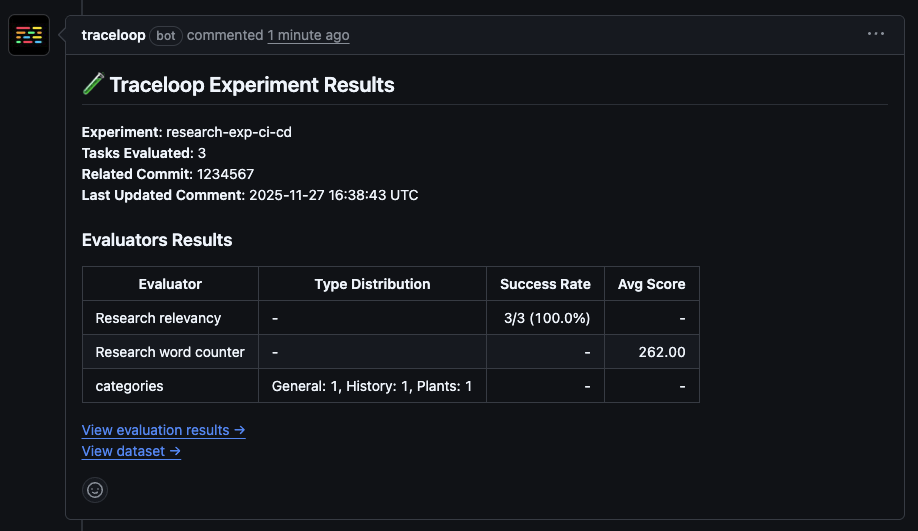Click the 'General: 1, History: 1, Plants: 1' cell
Image resolution: width=918 pixels, height=531 pixels.
[372, 386]
